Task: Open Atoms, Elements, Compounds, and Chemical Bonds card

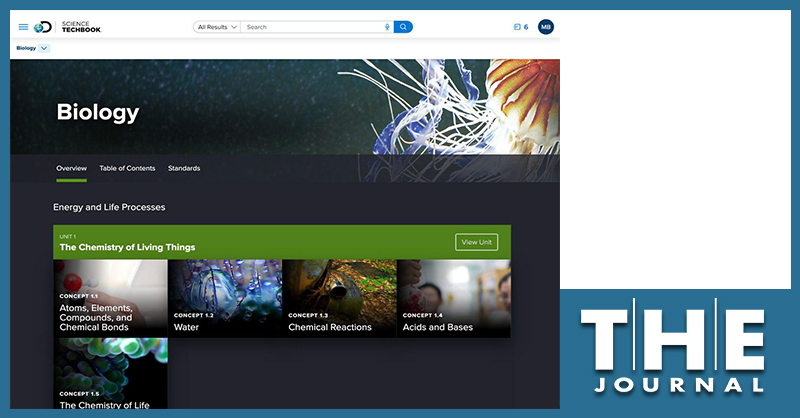Action: tap(111, 299)
